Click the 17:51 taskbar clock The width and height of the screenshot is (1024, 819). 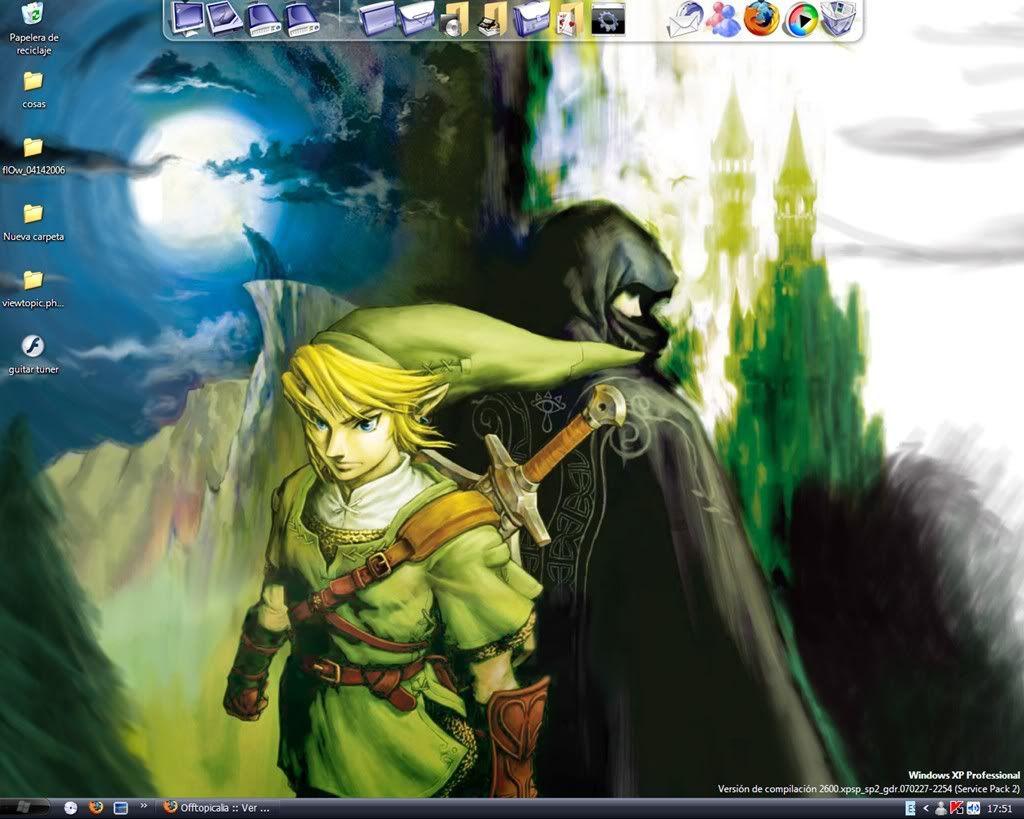point(998,808)
